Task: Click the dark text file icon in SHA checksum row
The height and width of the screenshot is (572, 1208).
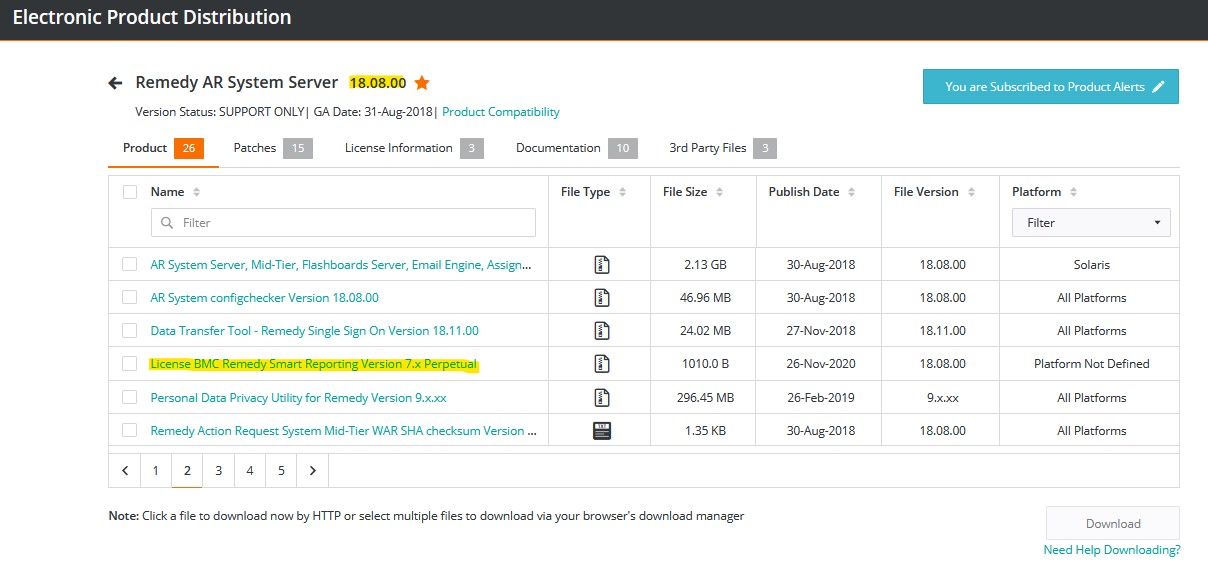Action: [601, 431]
